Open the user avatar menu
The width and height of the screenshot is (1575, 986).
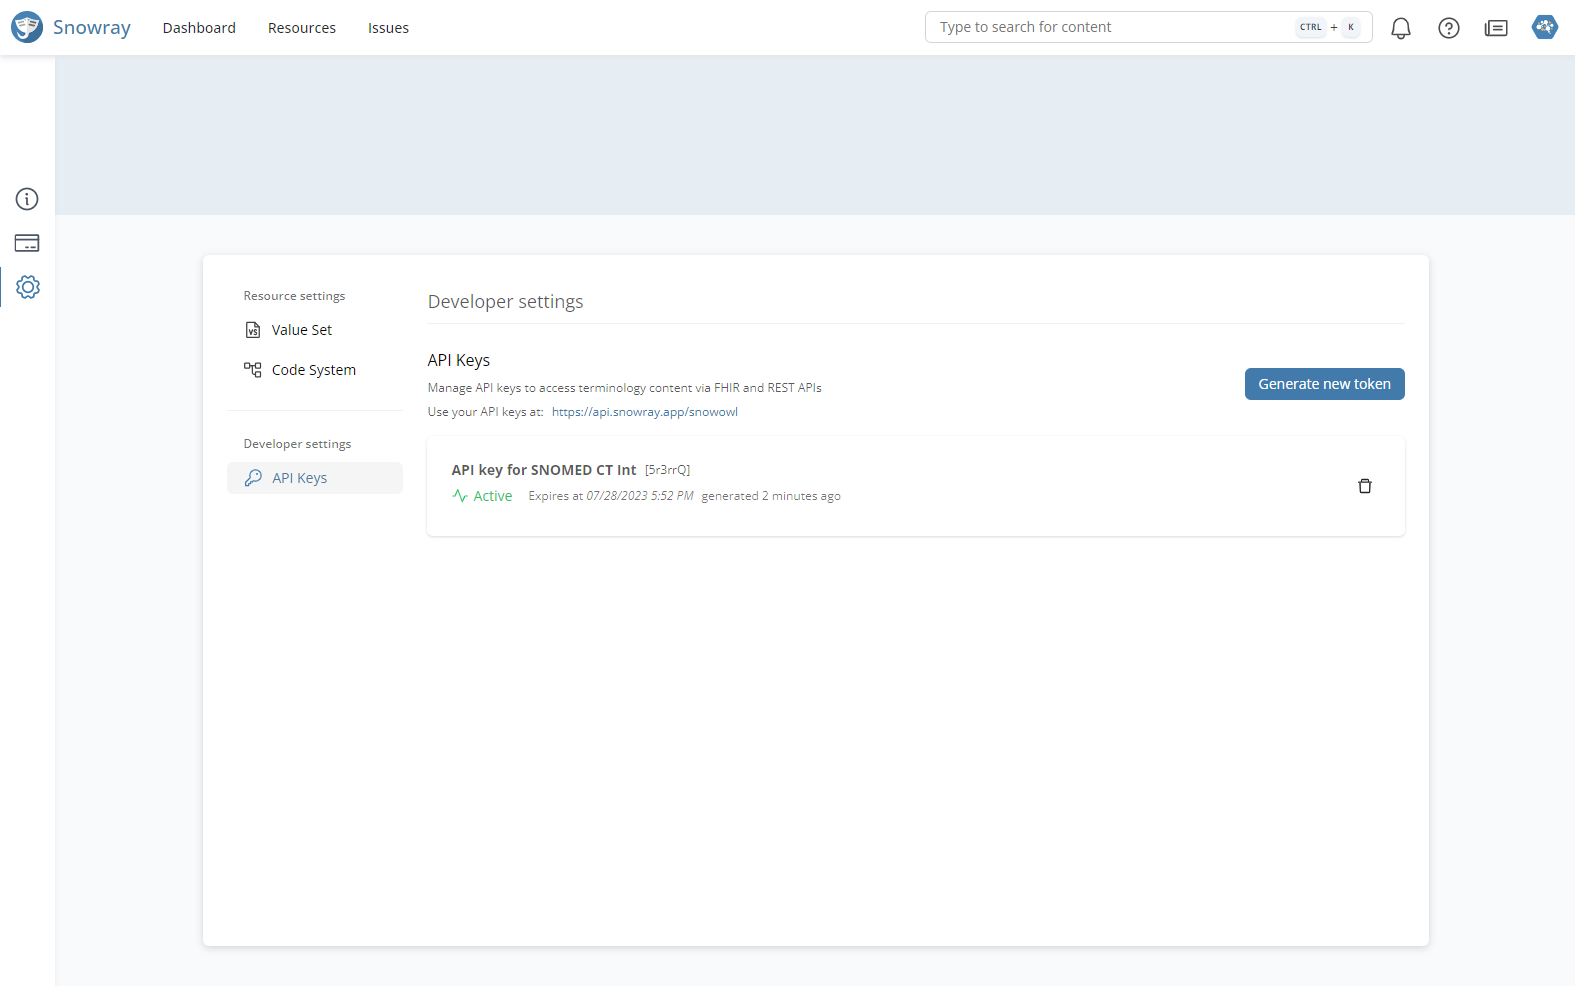click(1544, 27)
